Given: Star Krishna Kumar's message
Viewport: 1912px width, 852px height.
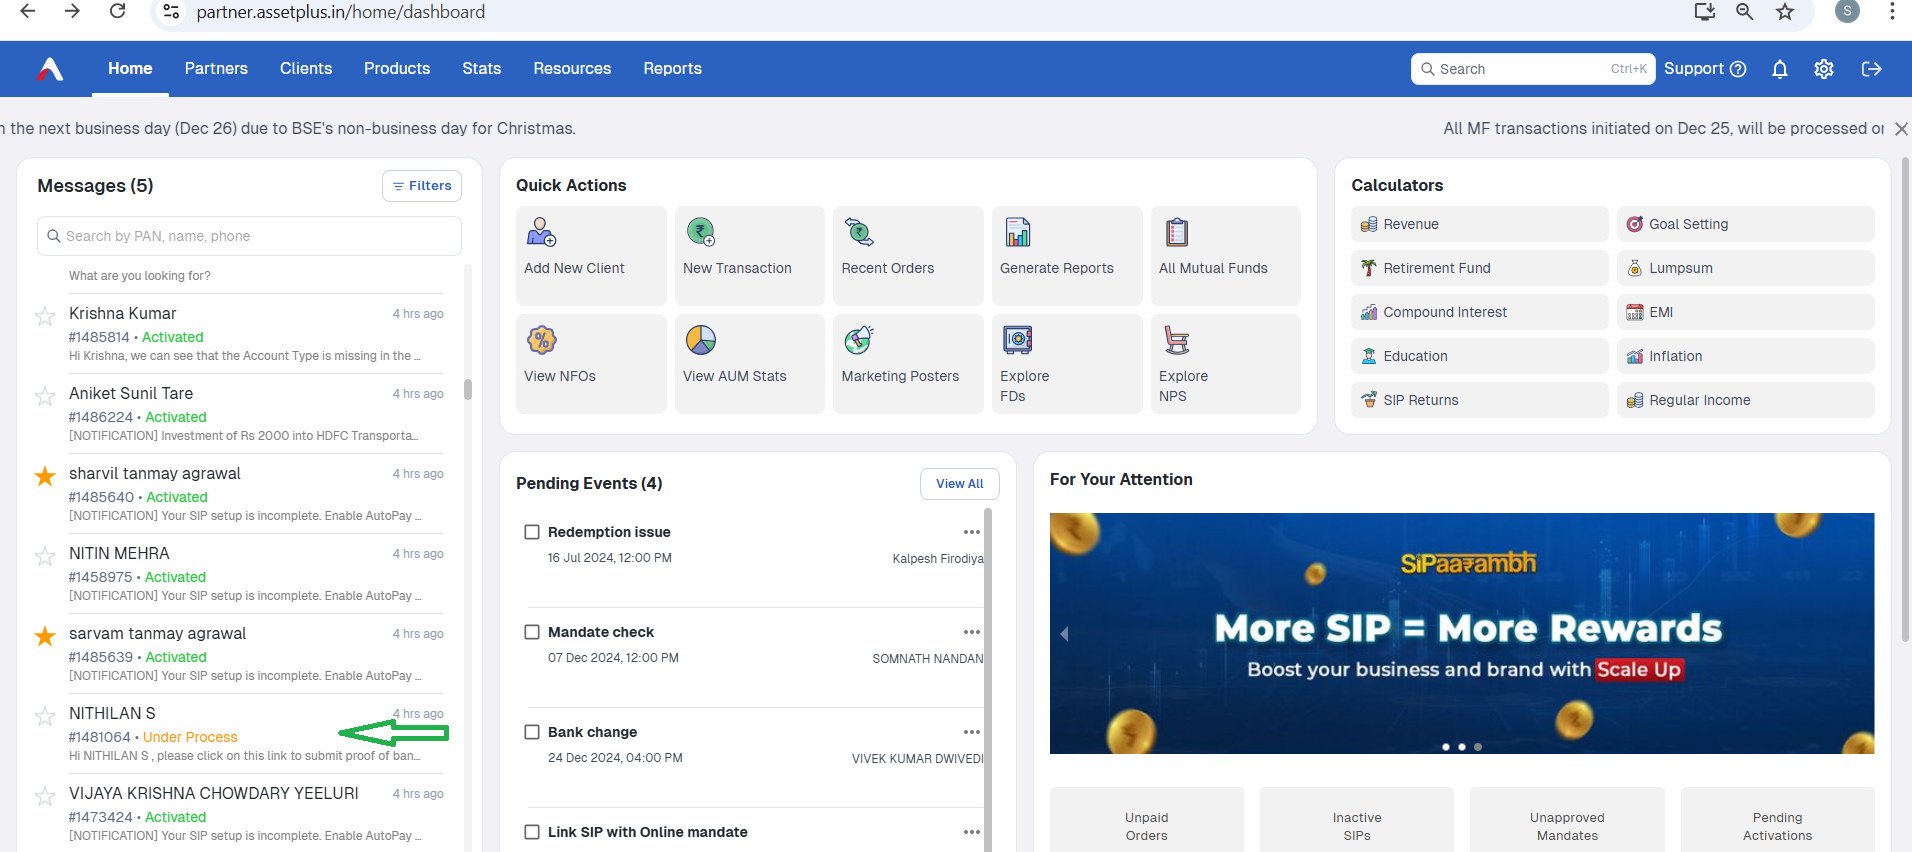Looking at the screenshot, I should point(45,316).
